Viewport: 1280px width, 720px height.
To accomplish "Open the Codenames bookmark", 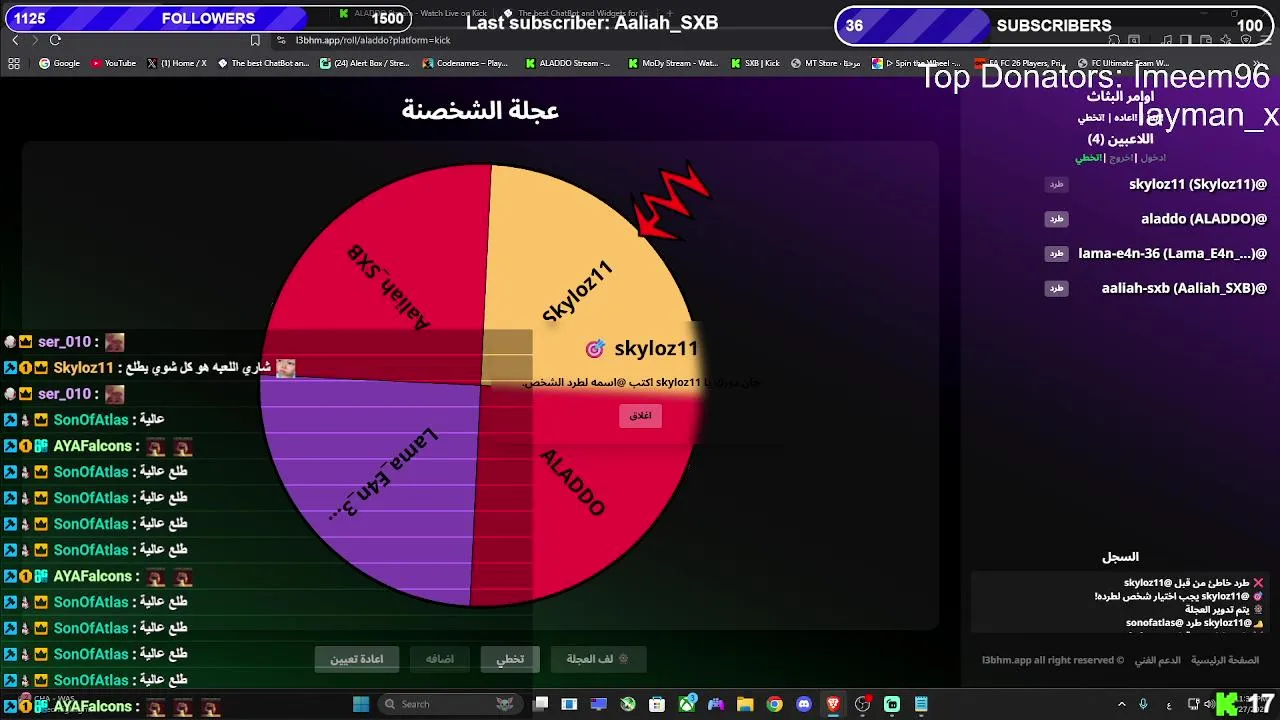I will 465,63.
